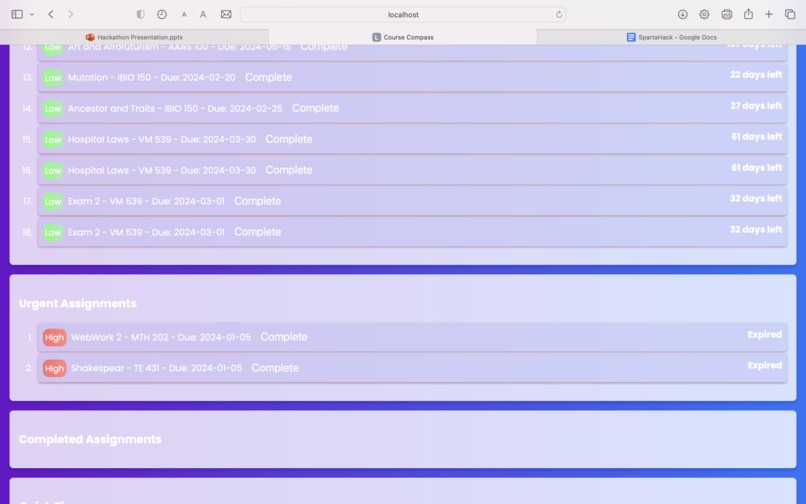Click the High badge on WebWork 2
806x504 pixels.
point(54,337)
